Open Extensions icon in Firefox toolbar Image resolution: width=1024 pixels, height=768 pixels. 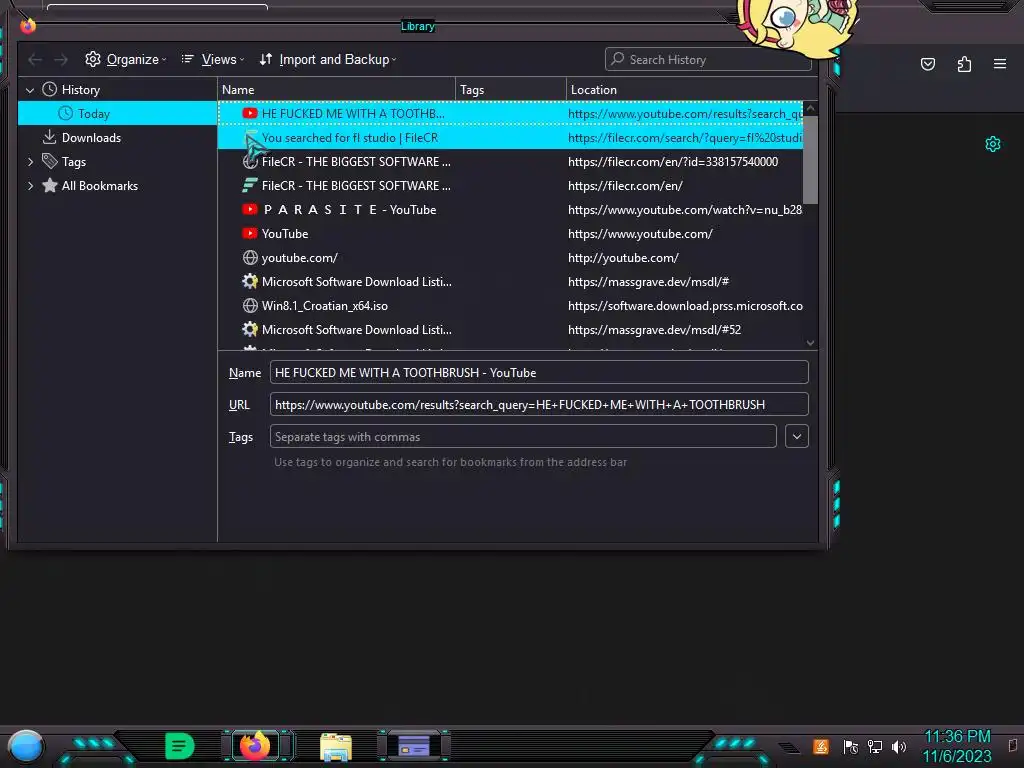pyautogui.click(x=964, y=64)
